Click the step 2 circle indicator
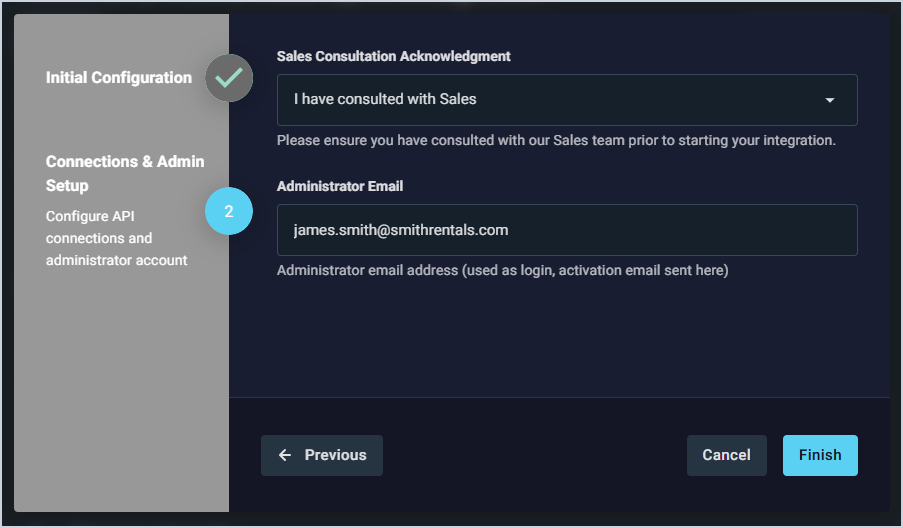 [x=229, y=212]
